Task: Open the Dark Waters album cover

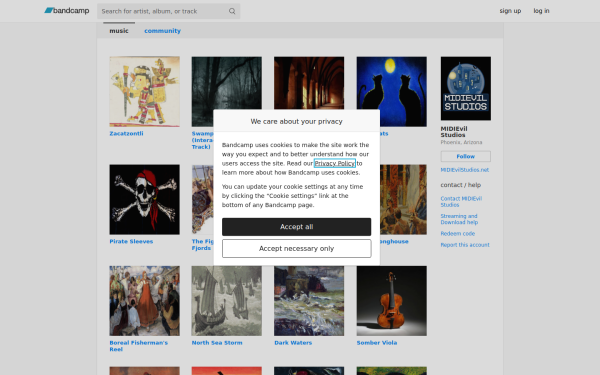Action: click(309, 301)
